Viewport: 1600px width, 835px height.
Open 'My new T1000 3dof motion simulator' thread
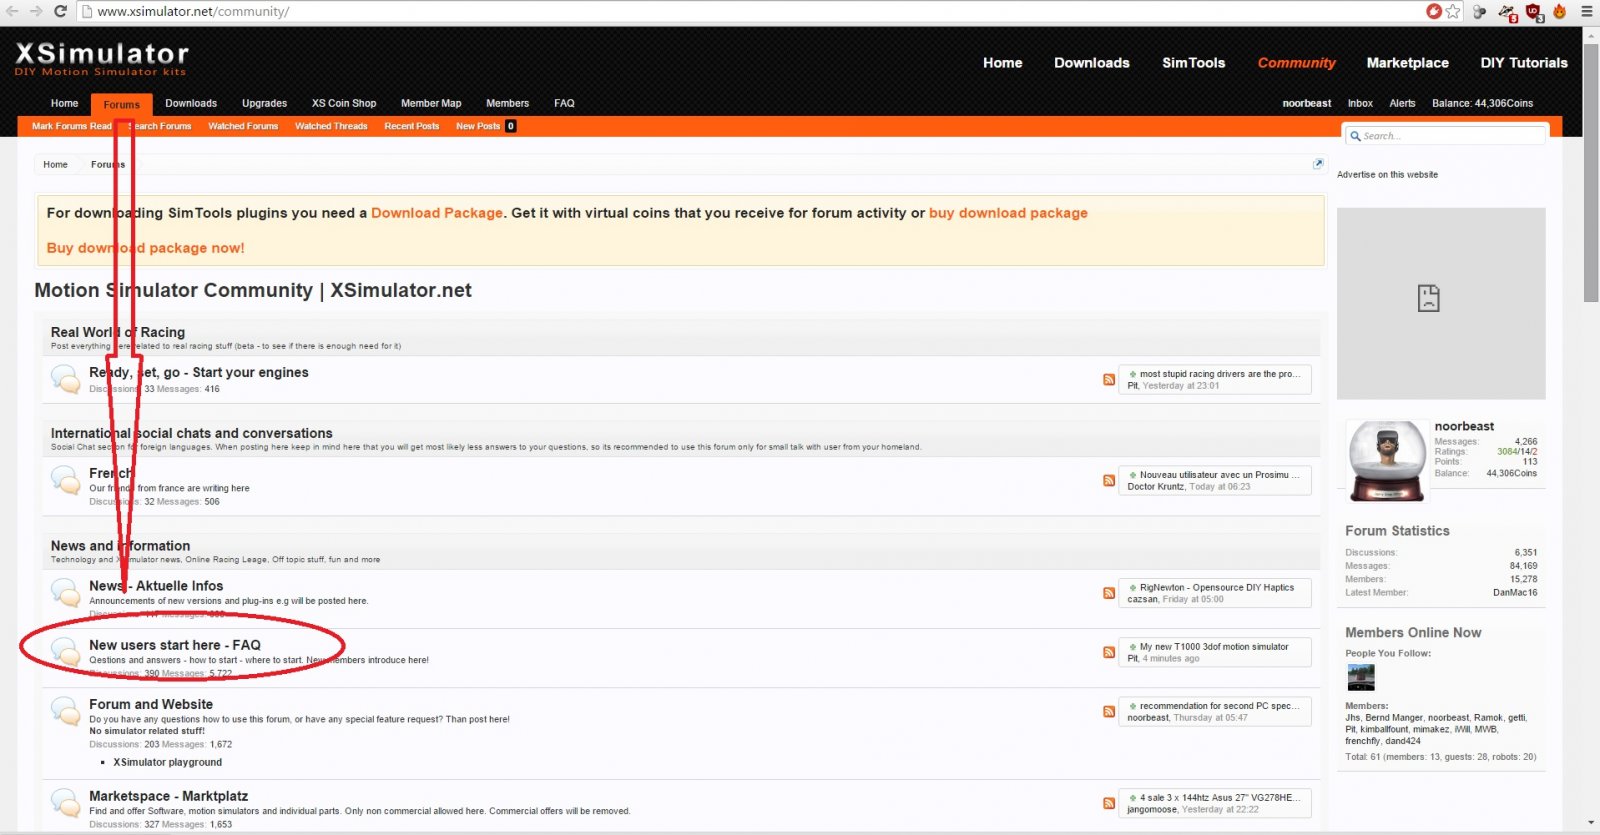(1214, 647)
